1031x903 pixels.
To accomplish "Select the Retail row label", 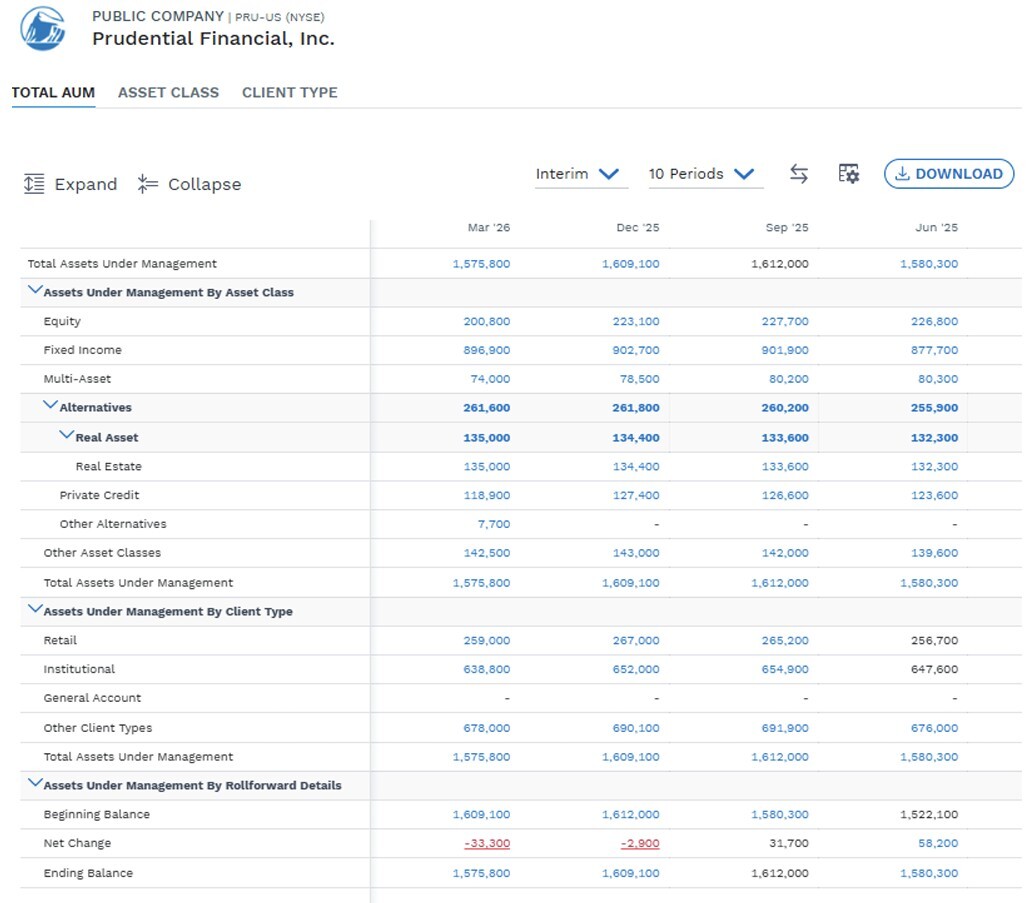I will click(60, 641).
